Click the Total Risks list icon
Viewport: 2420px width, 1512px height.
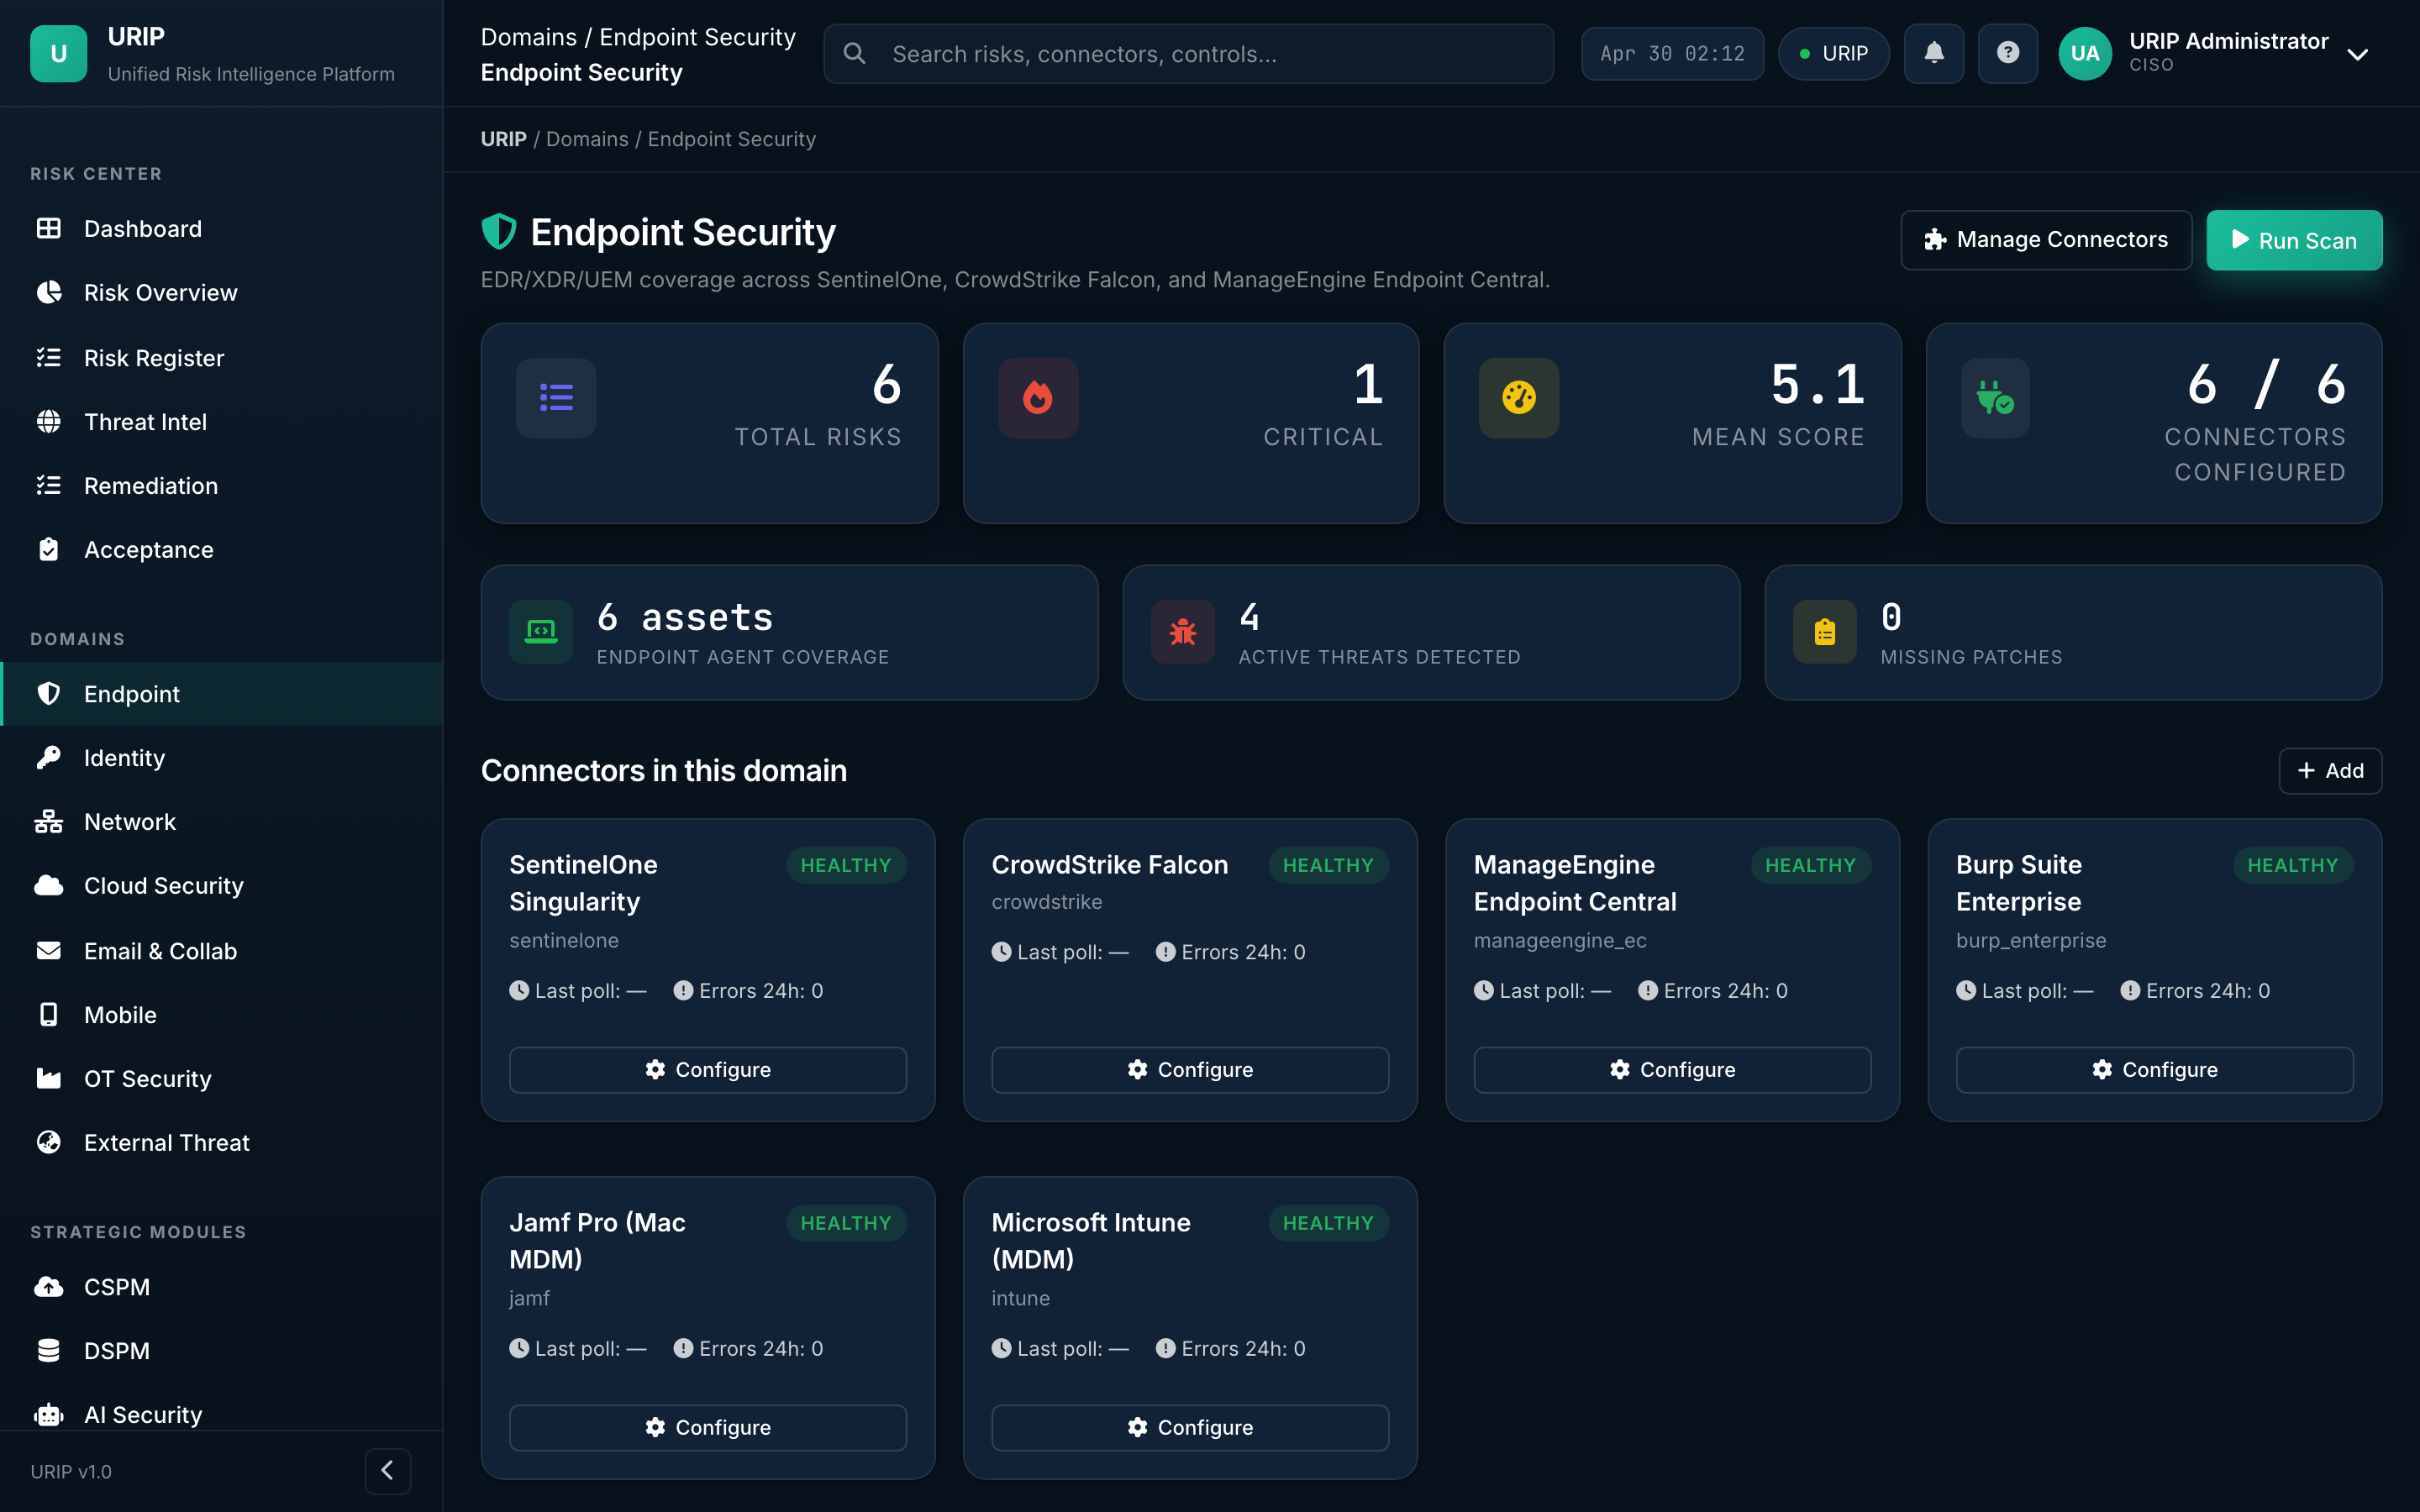coord(556,397)
